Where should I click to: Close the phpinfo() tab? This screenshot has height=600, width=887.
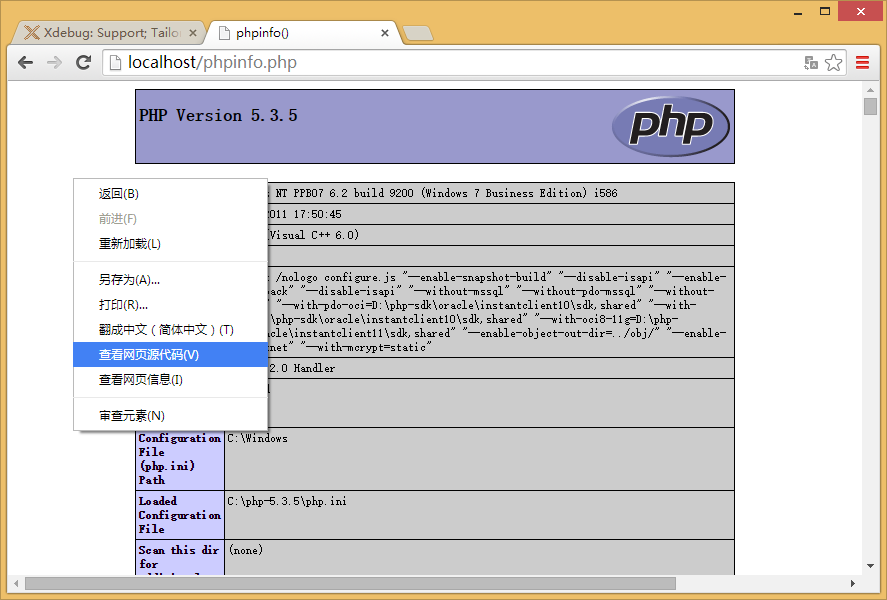[x=385, y=33]
